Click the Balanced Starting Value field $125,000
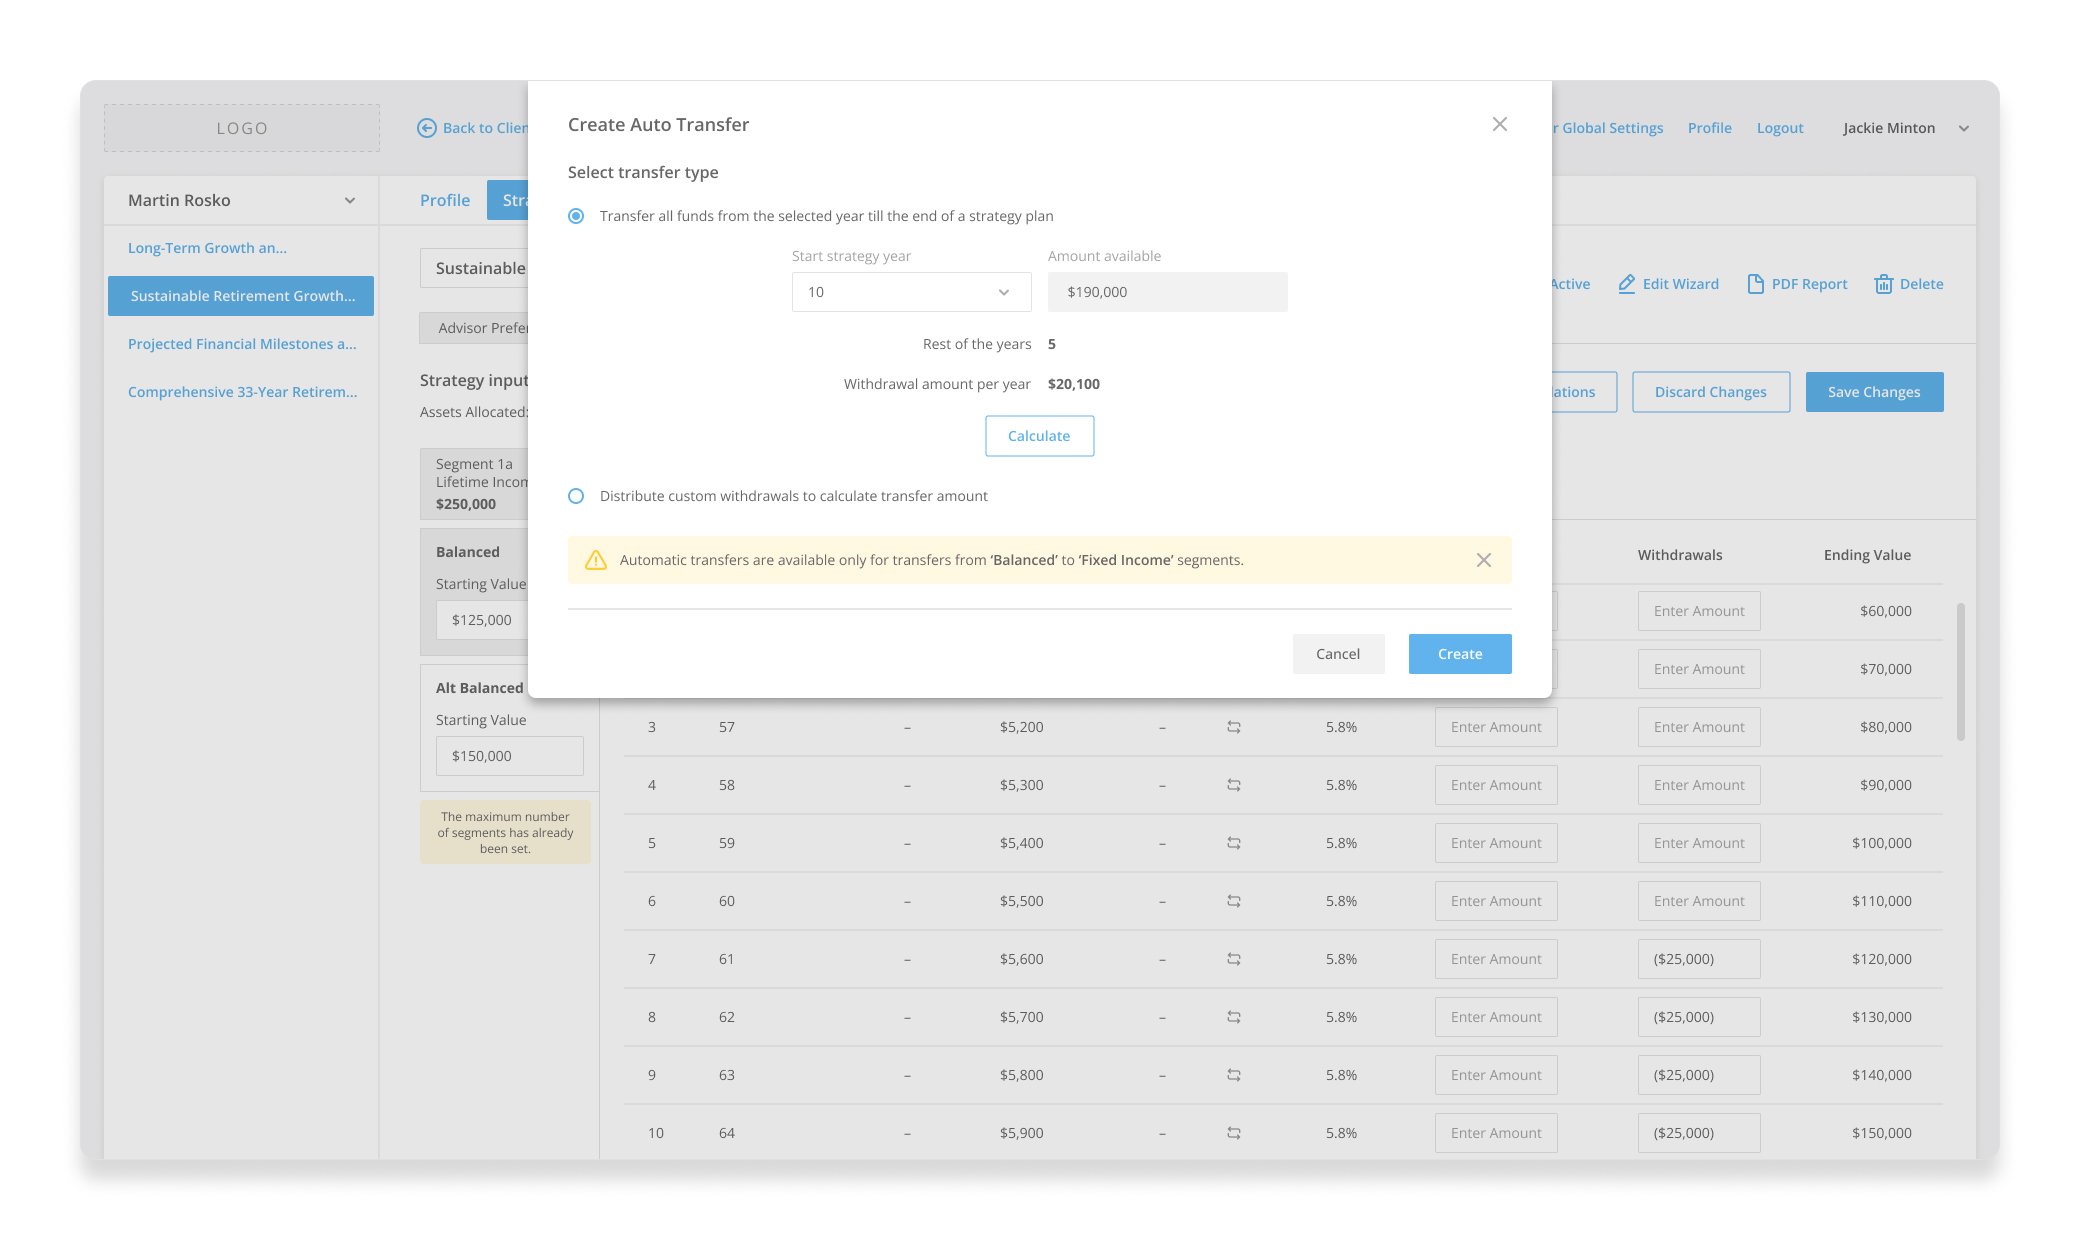Image resolution: width=2080 pixels, height=1240 pixels. [482, 620]
